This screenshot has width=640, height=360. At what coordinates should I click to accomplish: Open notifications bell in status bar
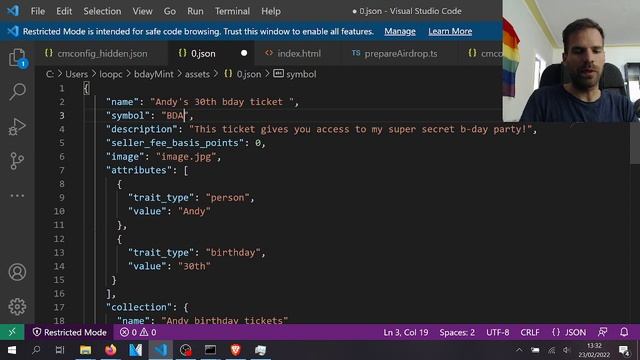624,332
